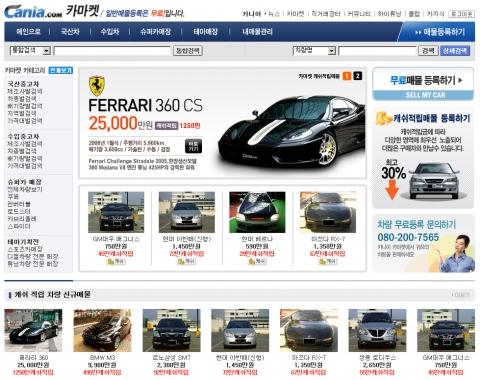Screen dimensions: 480x380
Task: Click into the car name search text field
Action: 377,51
